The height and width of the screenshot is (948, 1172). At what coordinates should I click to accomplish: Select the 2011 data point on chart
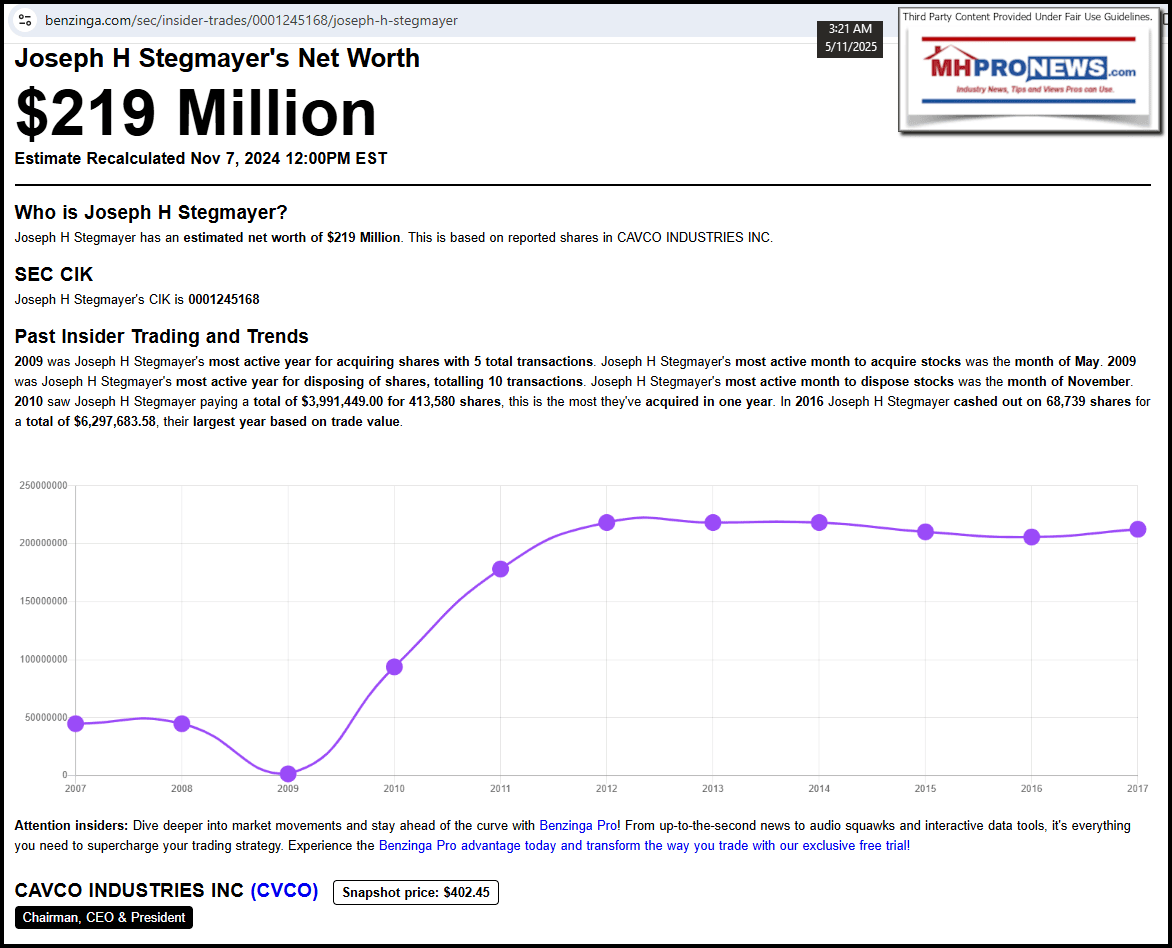500,569
